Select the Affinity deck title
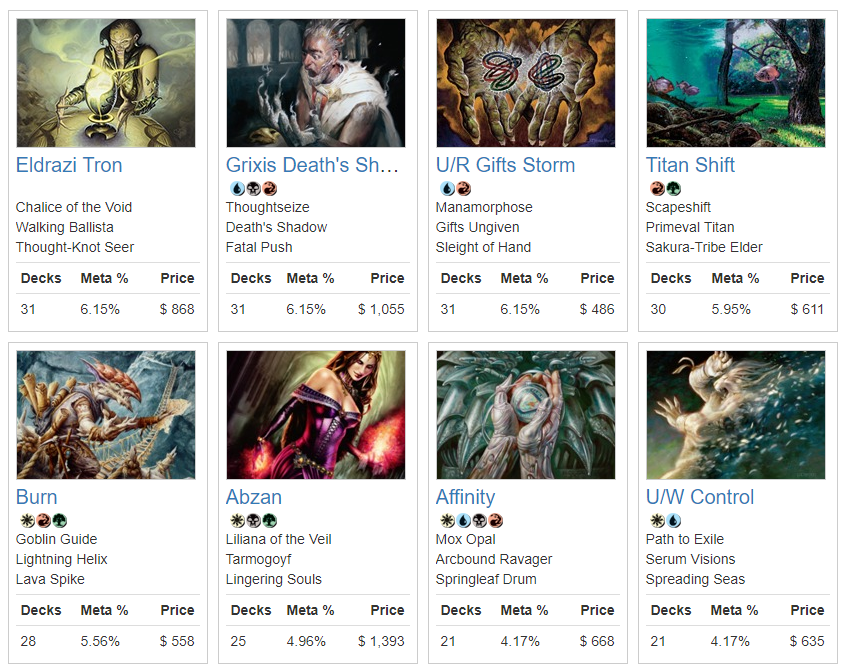The image size is (845, 671). click(465, 497)
